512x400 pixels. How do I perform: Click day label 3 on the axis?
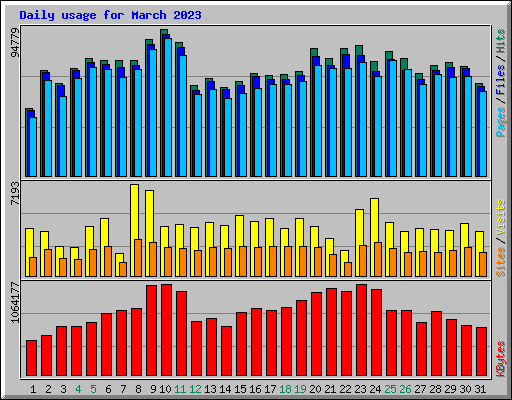(x=63, y=389)
